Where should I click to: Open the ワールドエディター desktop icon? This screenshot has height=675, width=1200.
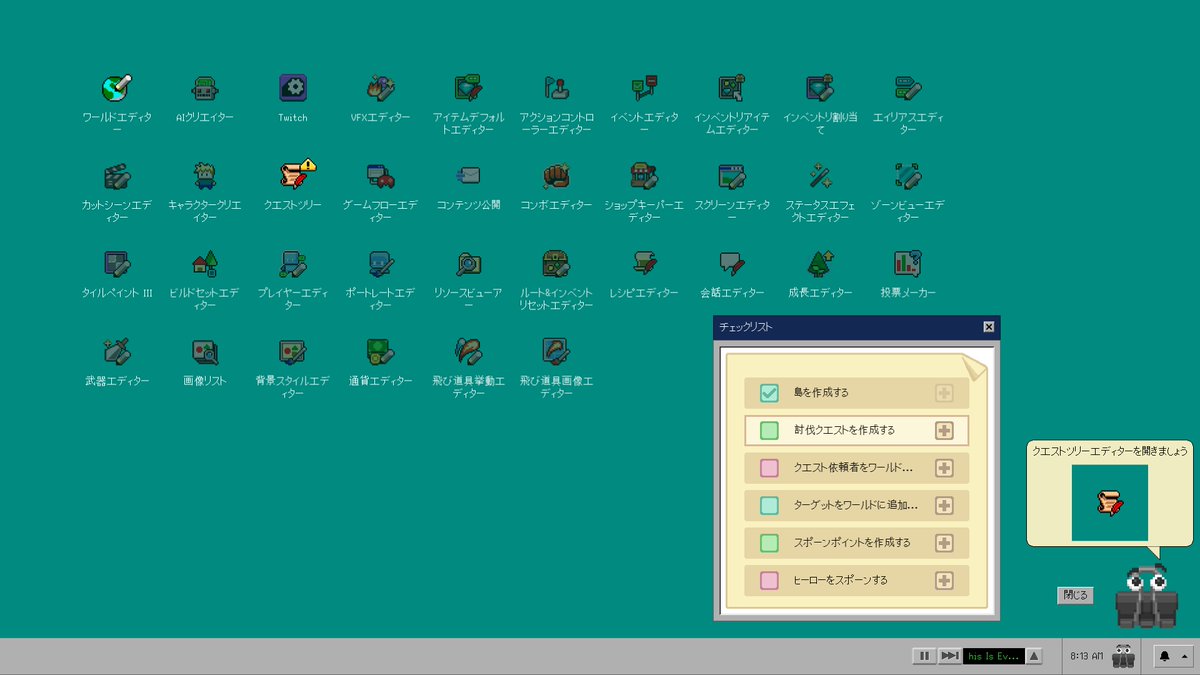point(118,89)
